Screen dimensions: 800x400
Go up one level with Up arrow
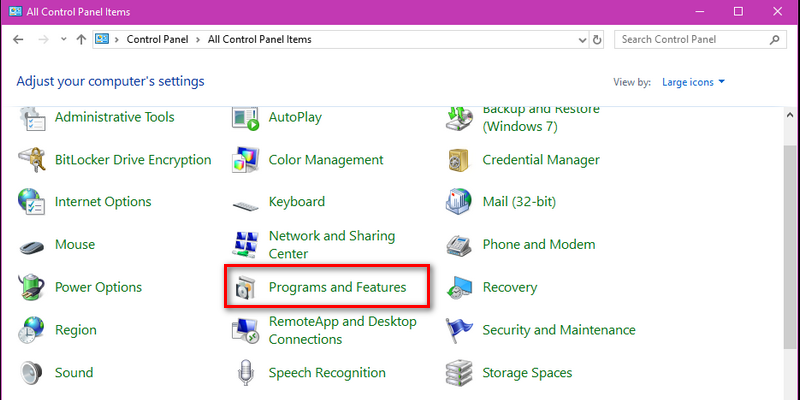(x=81, y=39)
